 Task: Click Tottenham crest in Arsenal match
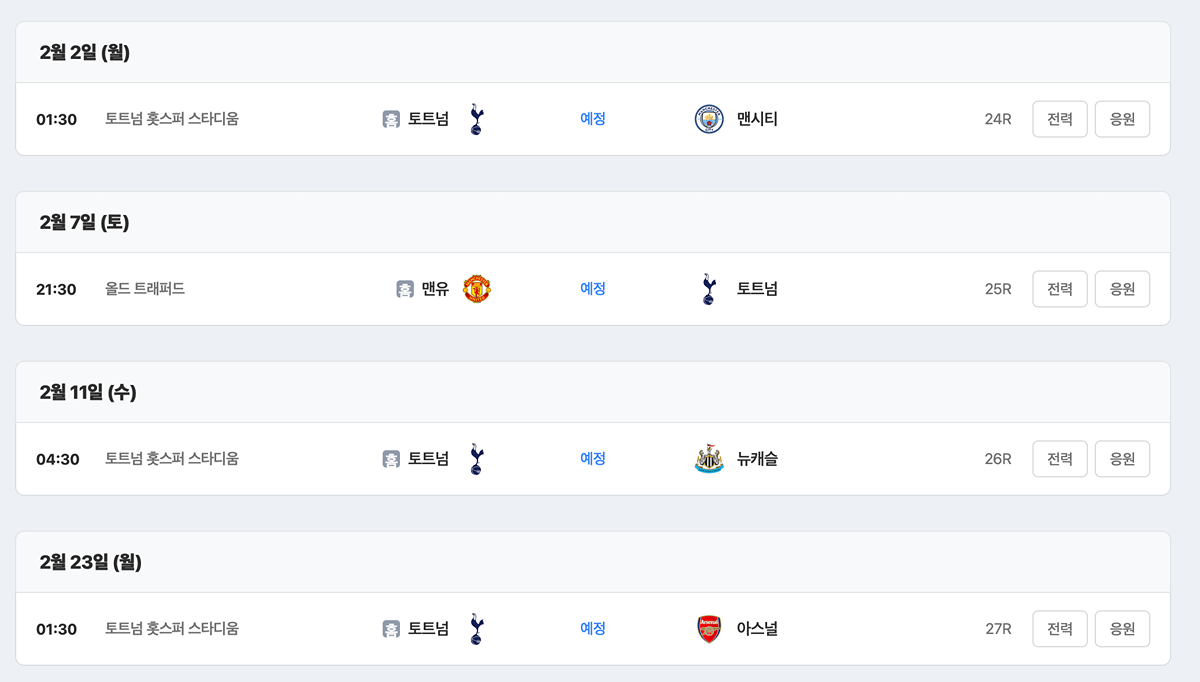coord(476,629)
